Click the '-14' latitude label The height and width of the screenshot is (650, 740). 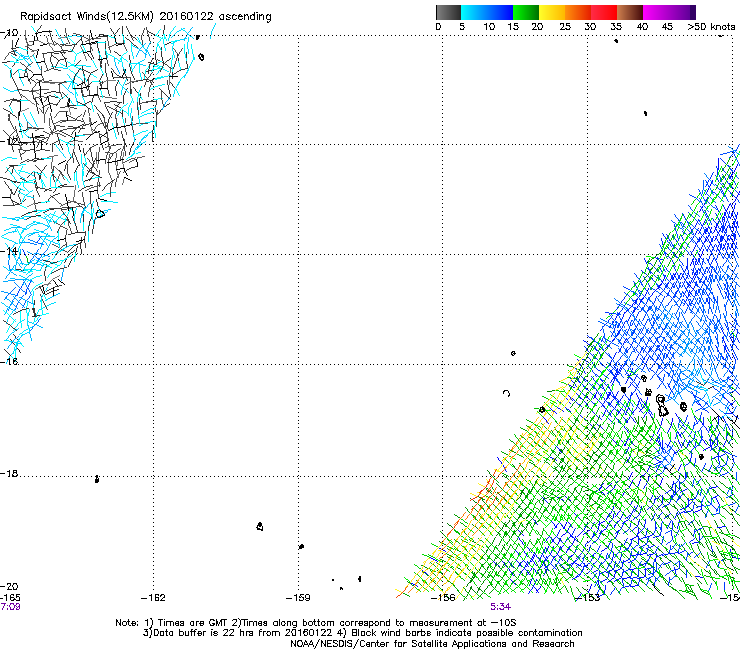[x=9, y=251]
